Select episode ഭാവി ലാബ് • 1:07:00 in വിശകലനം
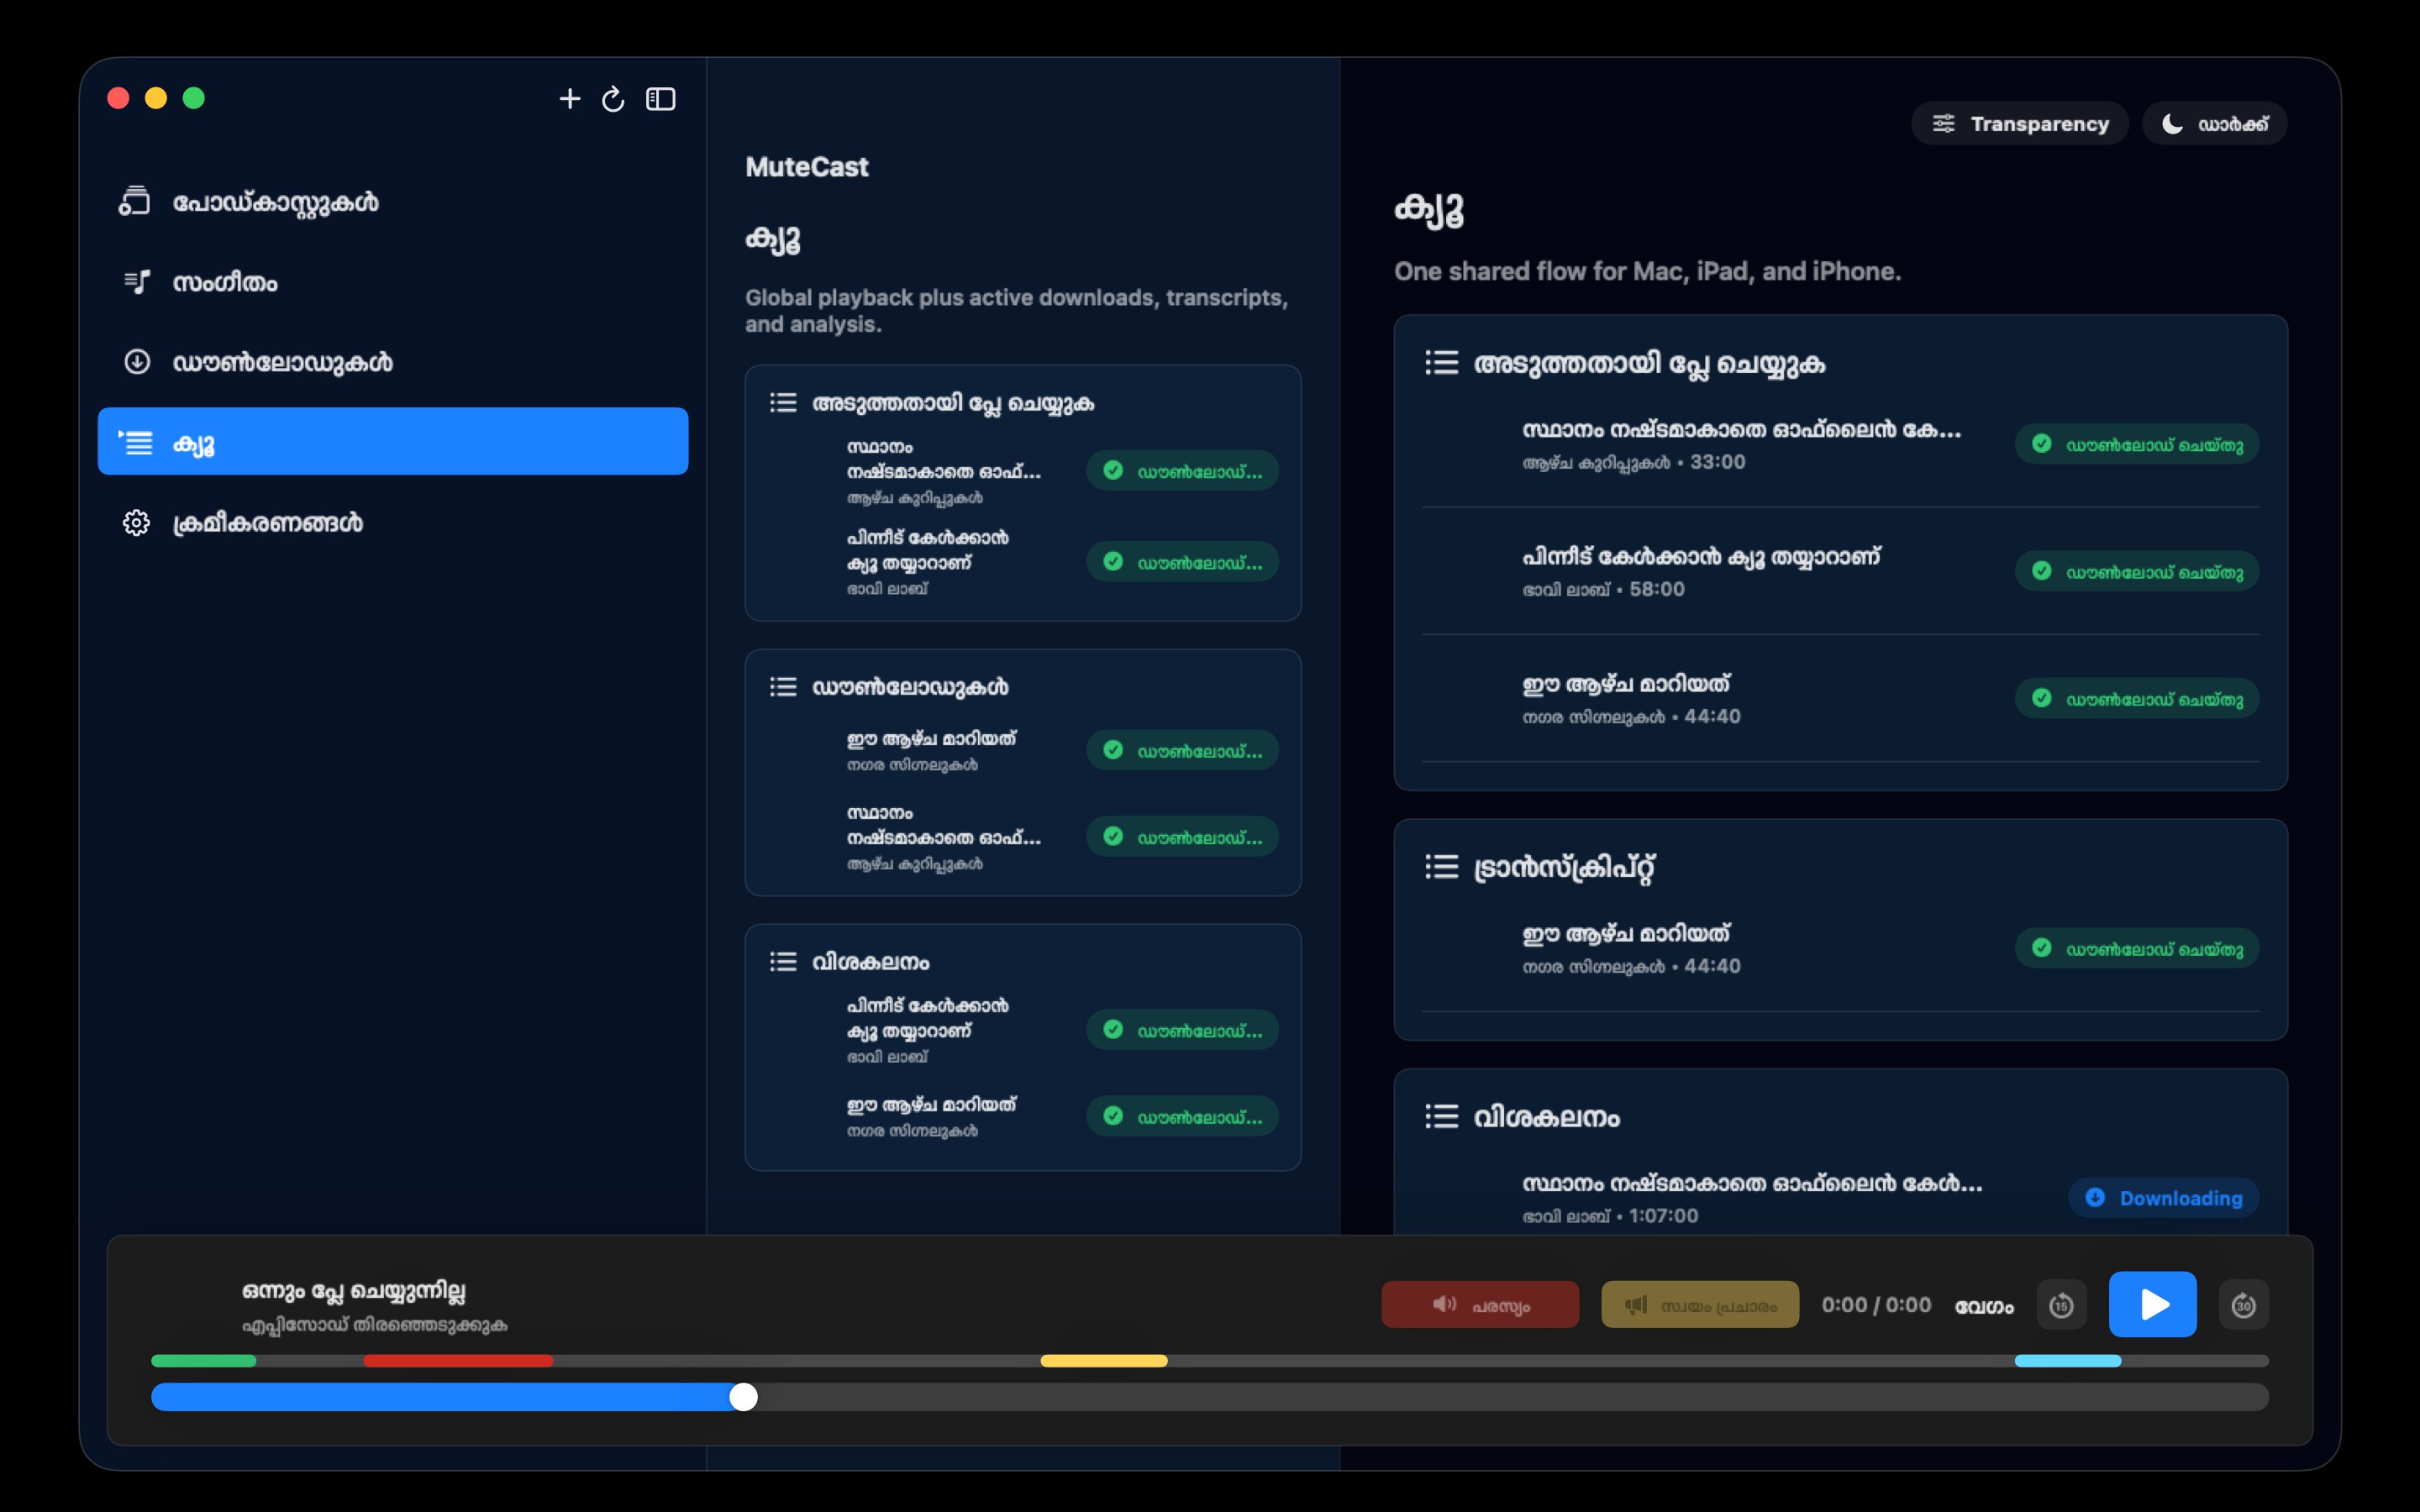The image size is (2420, 1512). tap(1841, 1198)
